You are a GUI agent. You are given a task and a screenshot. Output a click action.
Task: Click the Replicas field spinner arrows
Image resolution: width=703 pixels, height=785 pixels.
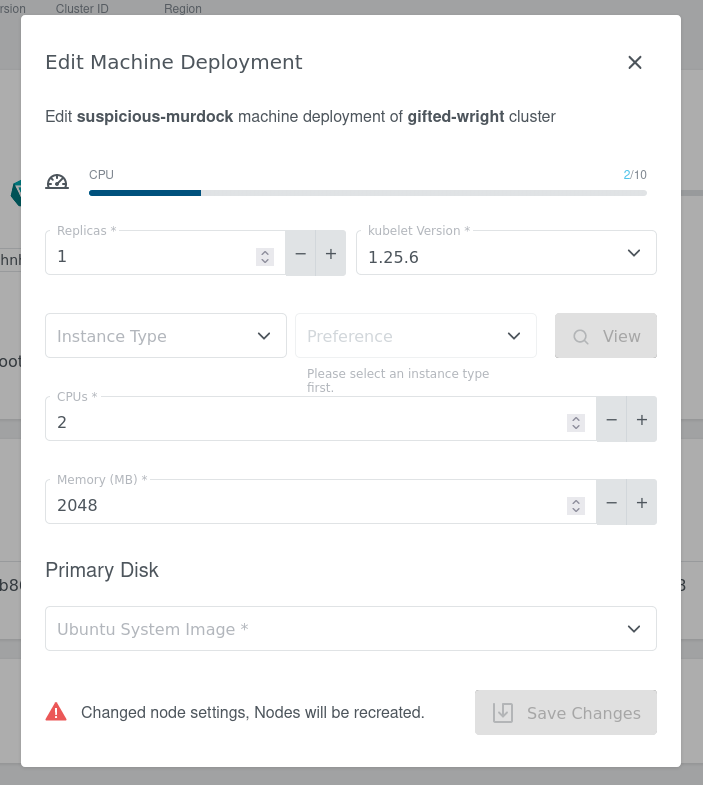coord(265,257)
